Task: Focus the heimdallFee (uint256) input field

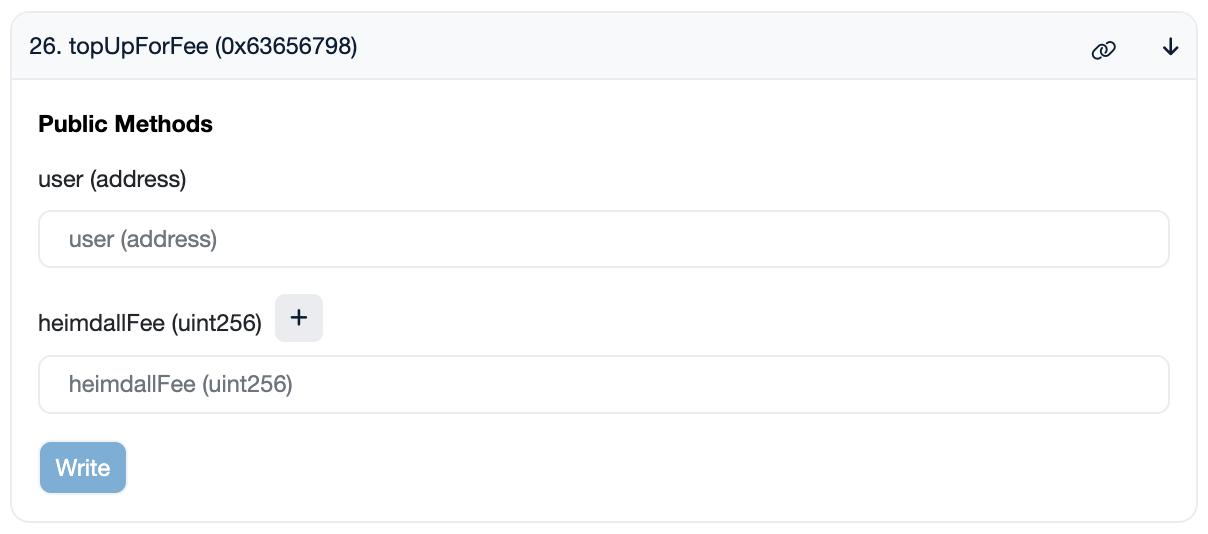Action: tap(603, 384)
